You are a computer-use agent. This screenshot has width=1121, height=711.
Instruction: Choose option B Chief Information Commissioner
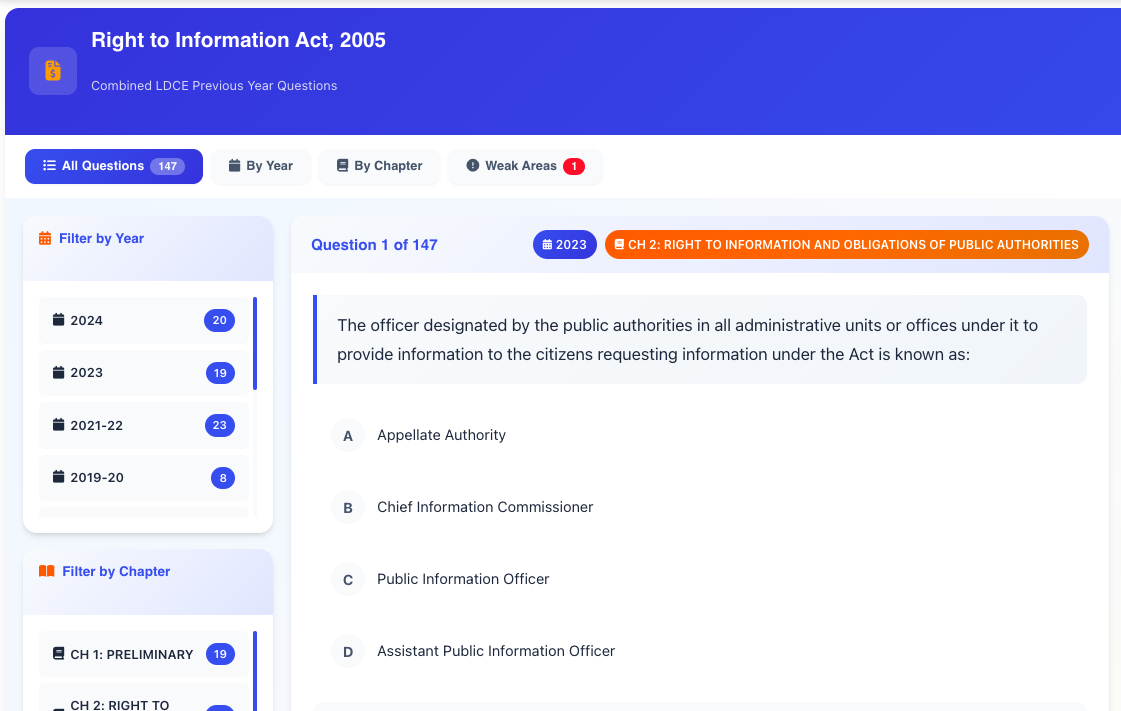pyautogui.click(x=484, y=507)
